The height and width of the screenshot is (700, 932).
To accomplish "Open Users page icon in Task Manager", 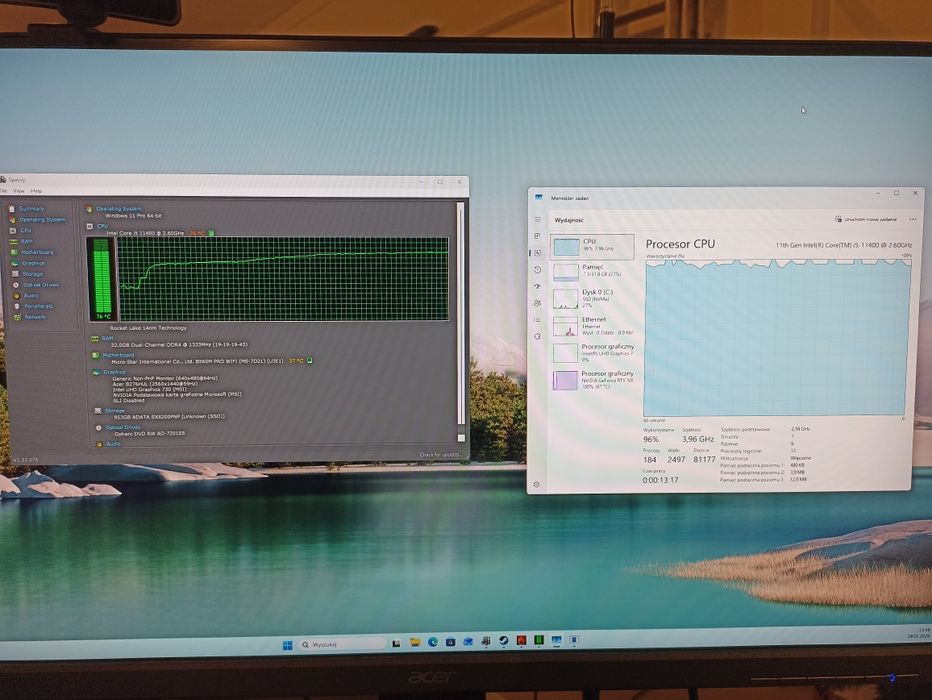I will pyautogui.click(x=537, y=303).
